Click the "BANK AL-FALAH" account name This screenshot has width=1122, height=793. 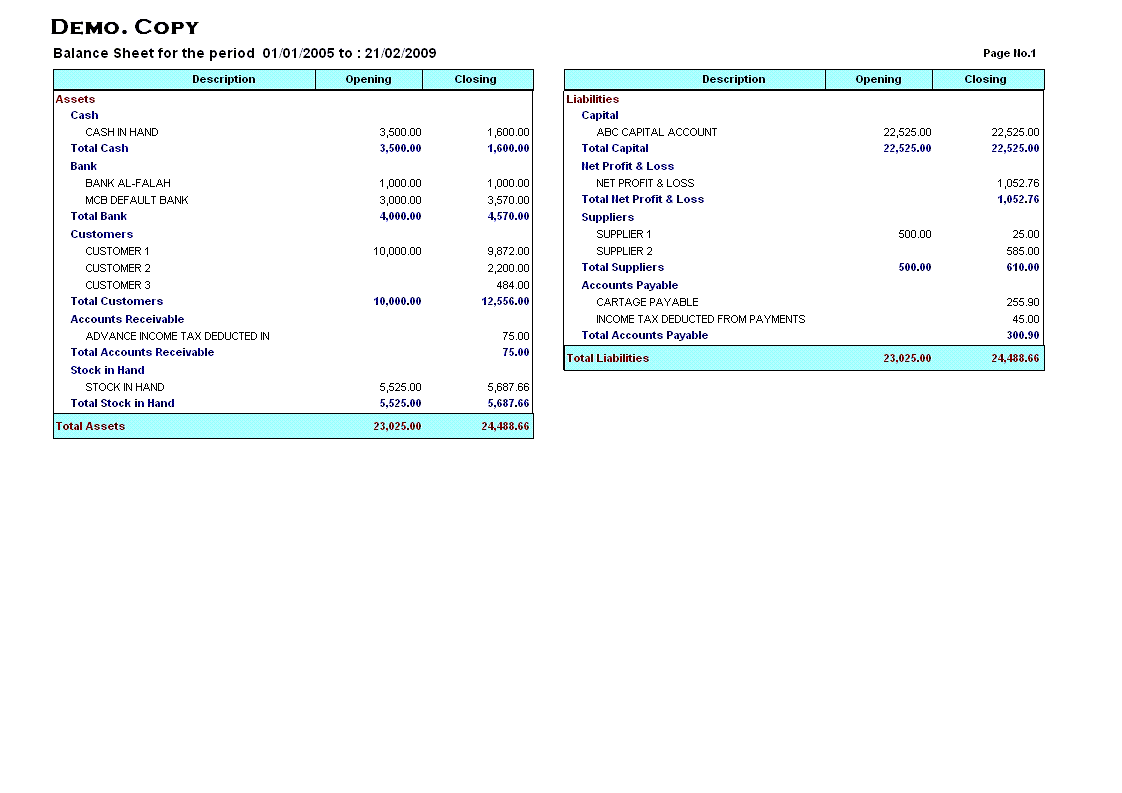pos(128,183)
